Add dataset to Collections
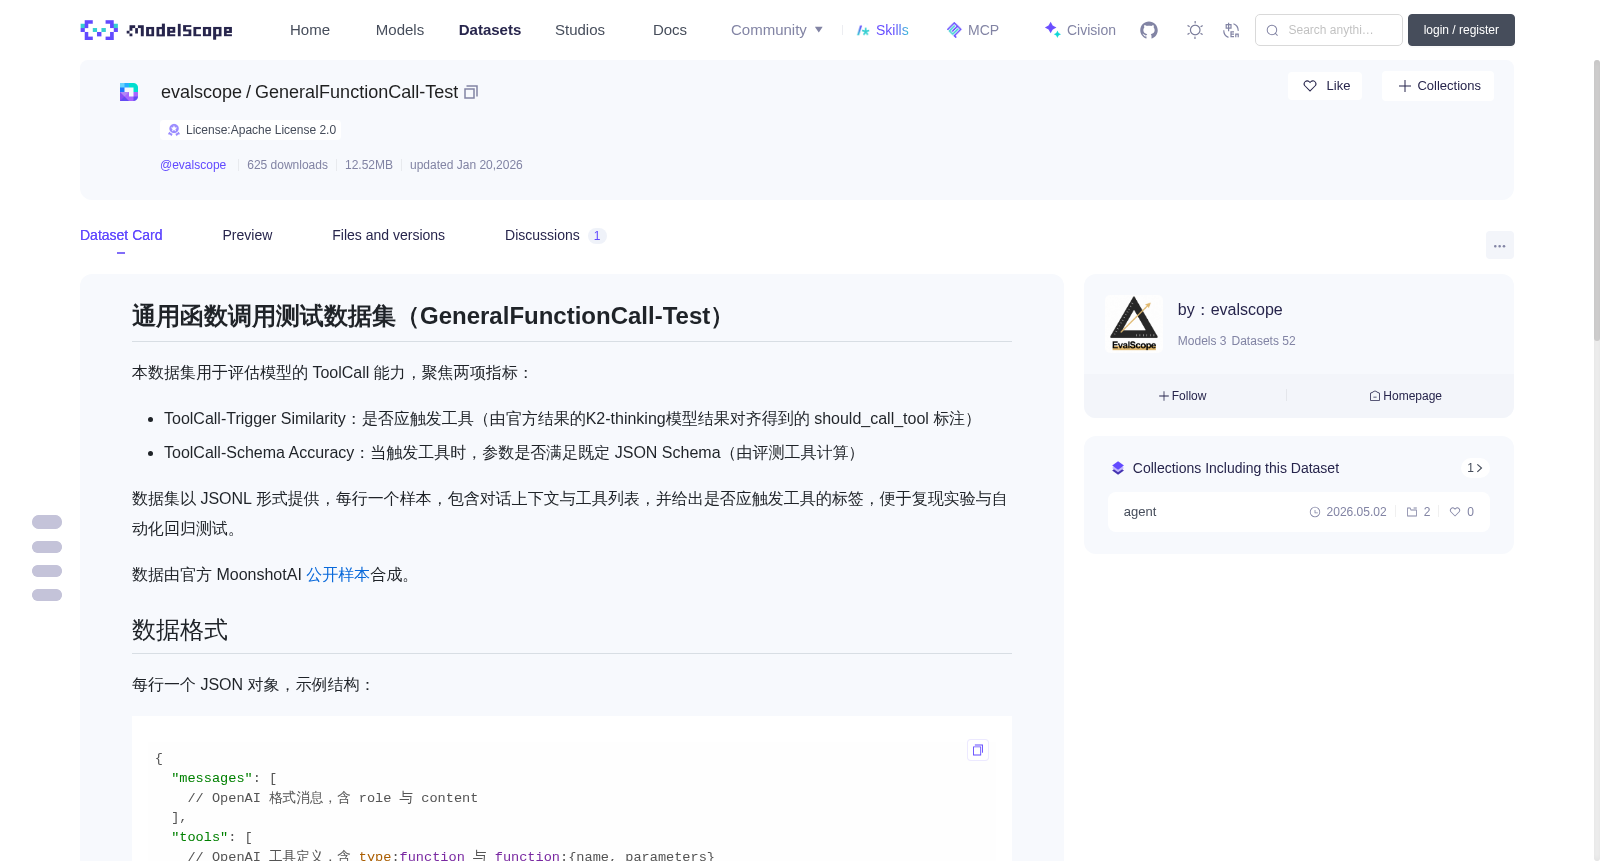Viewport: 1600px width, 861px height. coord(1438,86)
